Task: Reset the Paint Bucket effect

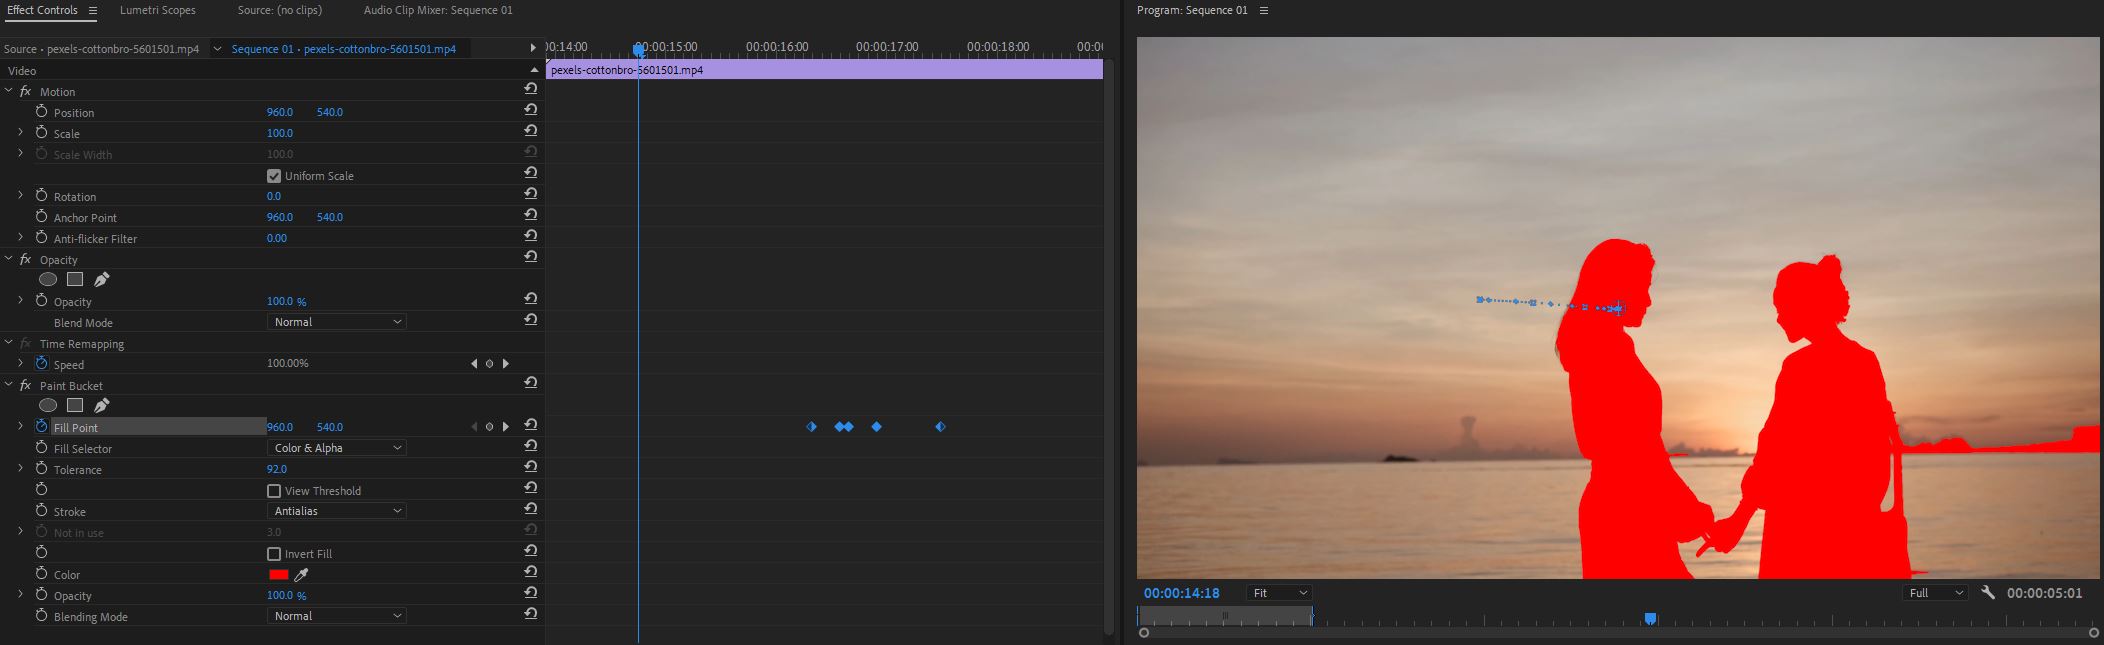Action: click(x=530, y=384)
